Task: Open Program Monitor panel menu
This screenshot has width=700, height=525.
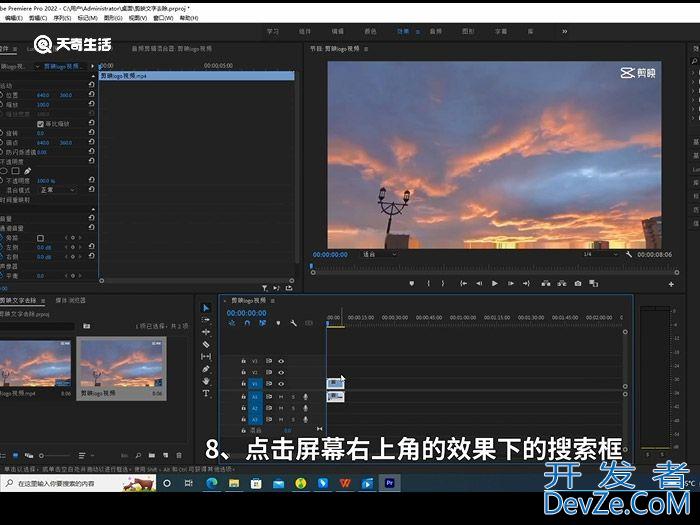Action: click(x=366, y=49)
